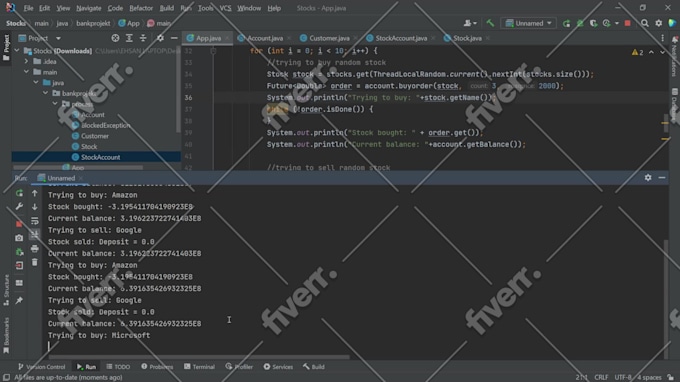Screen dimensions: 680x382
Task: Open the TODO tool window
Action: click(118, 367)
